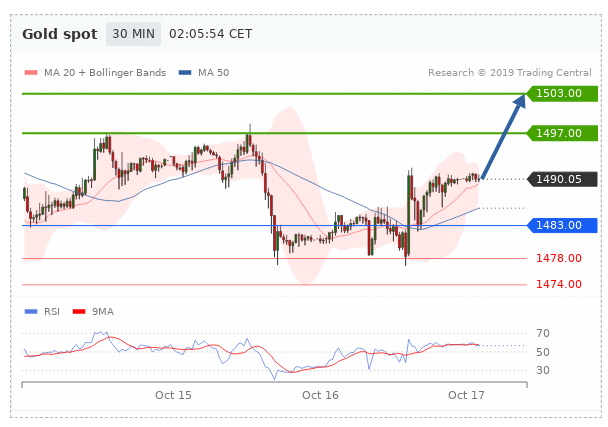Click the RSI 50 level label
This screenshot has height=427, width=608.
pos(543,352)
